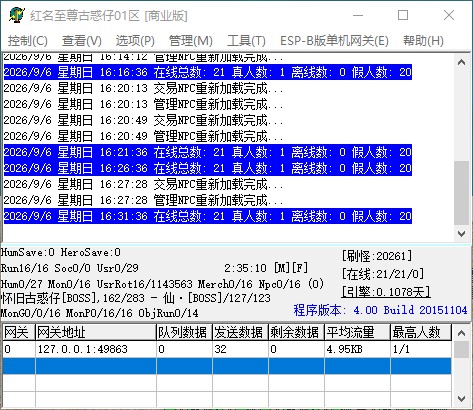The image size is (473, 410).
Task: Click the HumSave:0 HeroSave:0 status line
Action: (61, 252)
